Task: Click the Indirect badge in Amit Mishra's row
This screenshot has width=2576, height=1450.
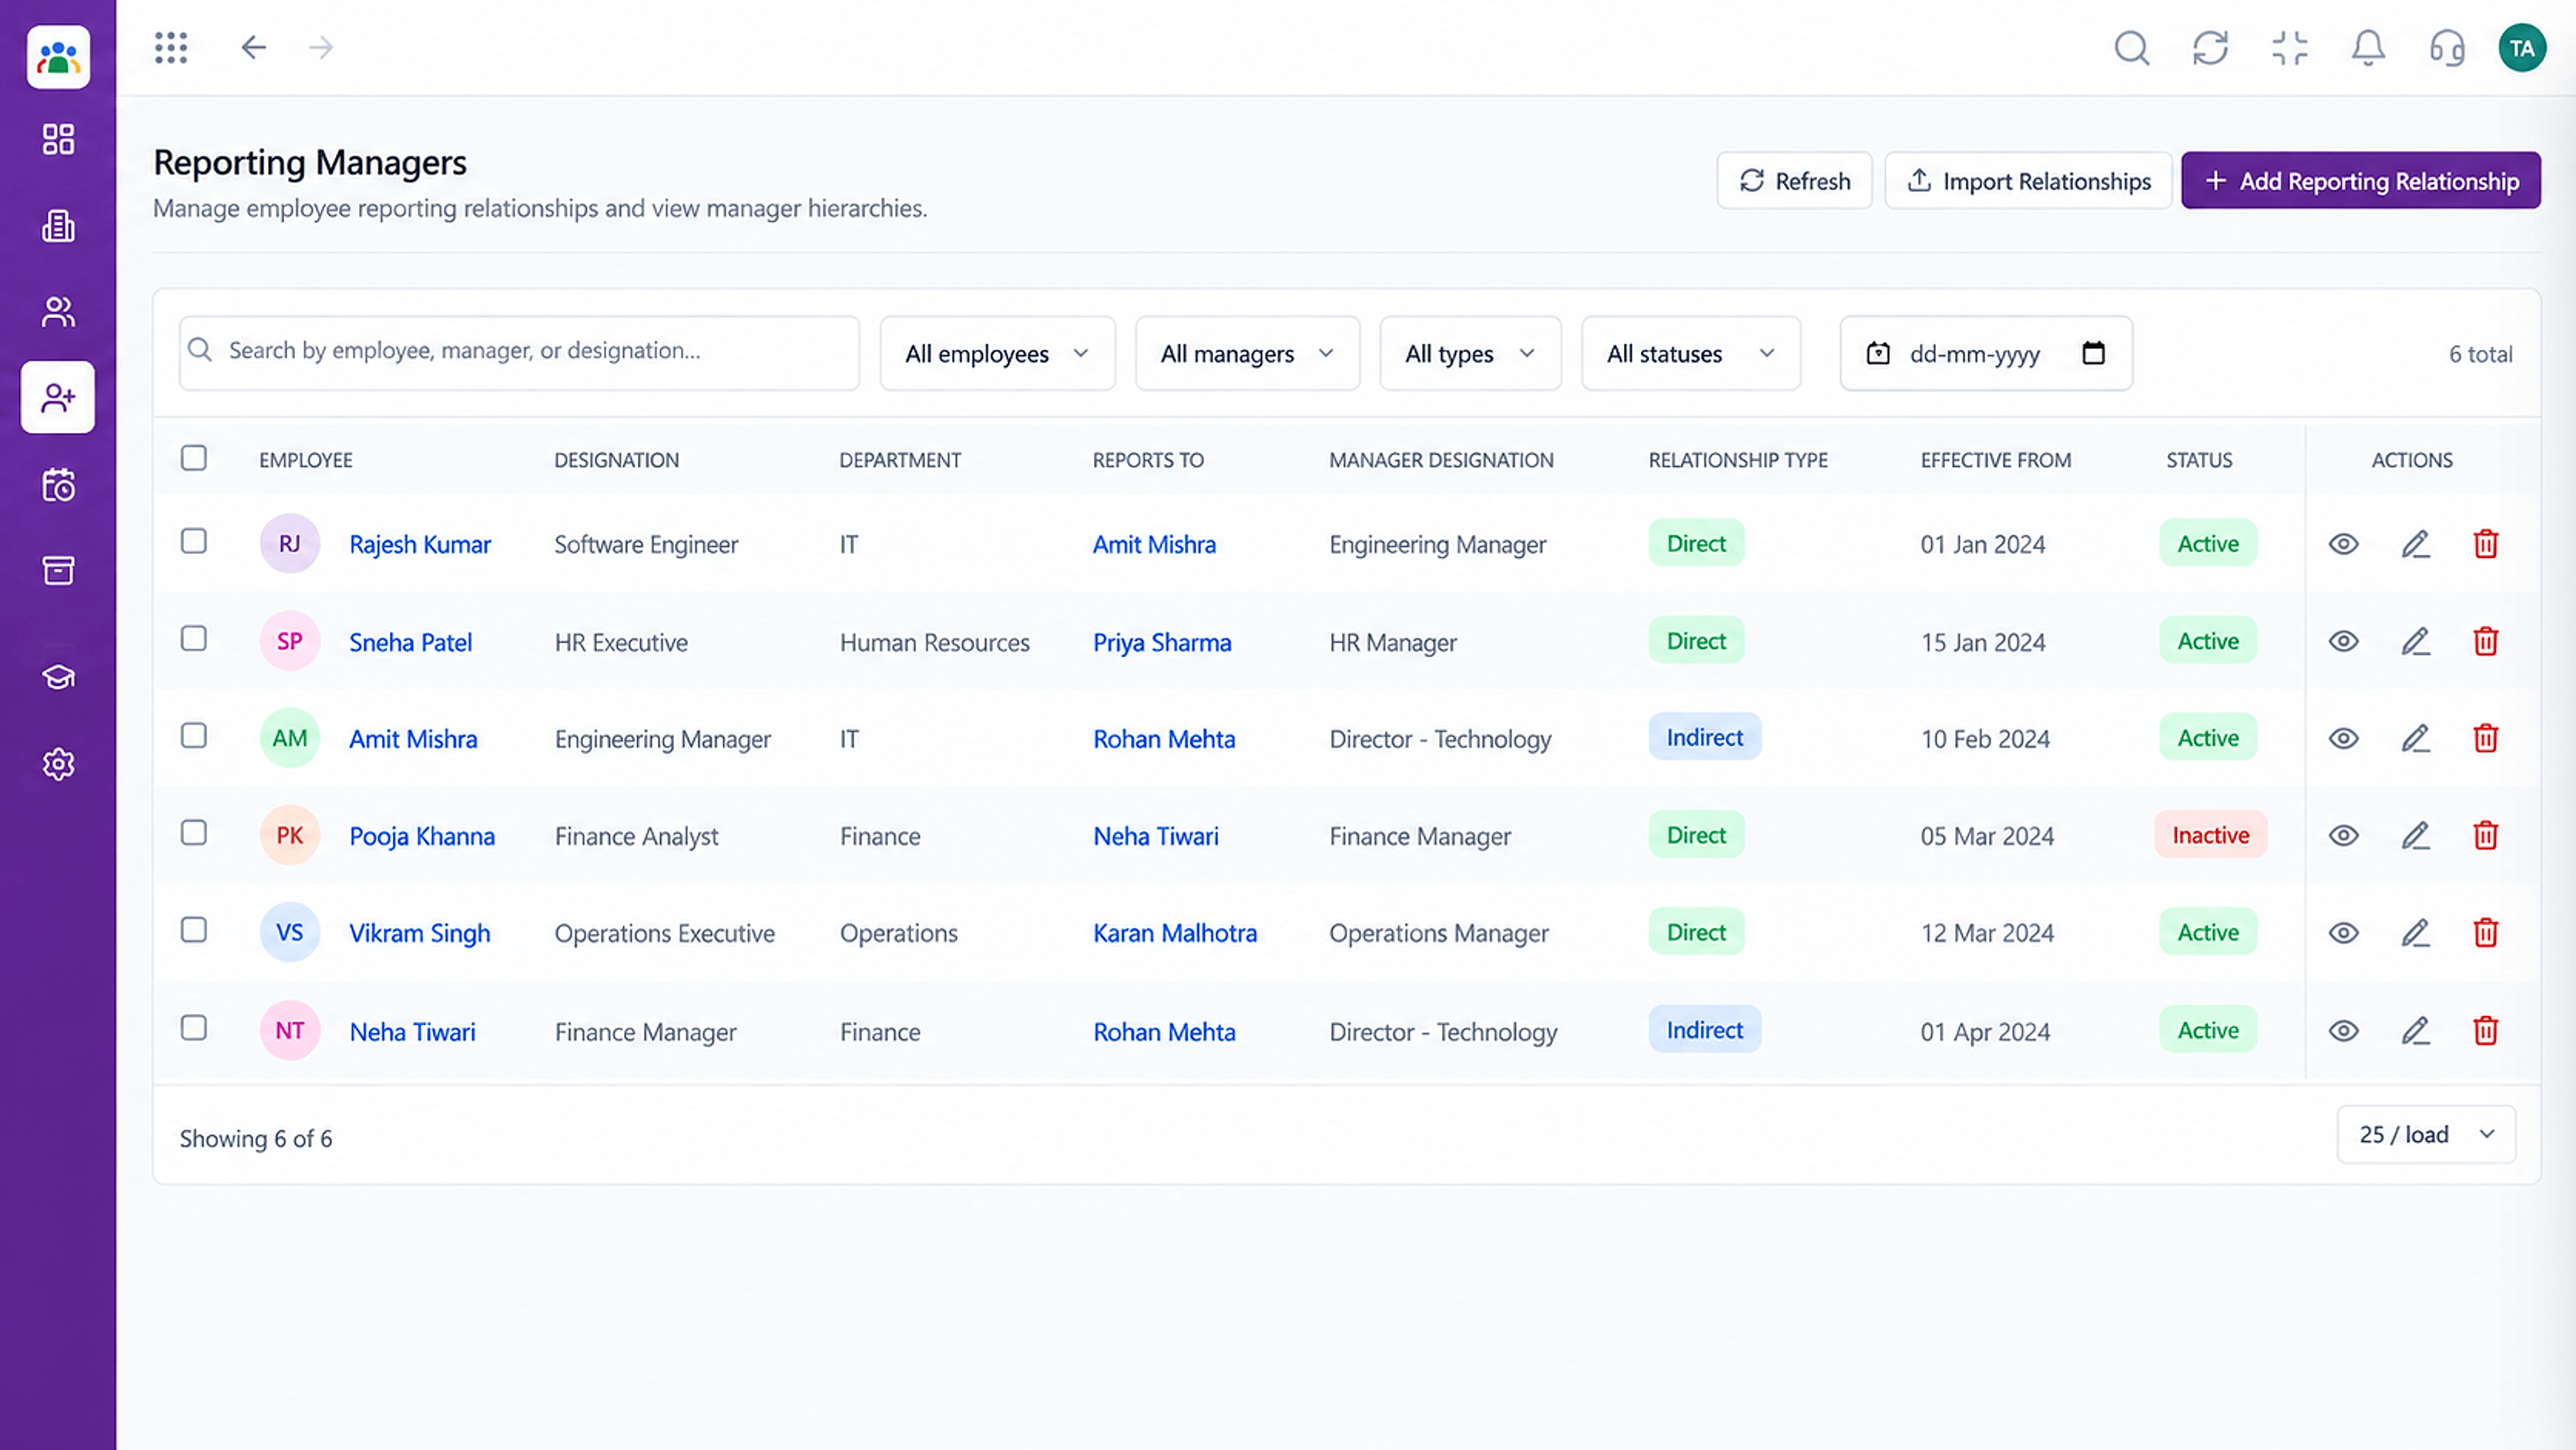Action: 1704,737
